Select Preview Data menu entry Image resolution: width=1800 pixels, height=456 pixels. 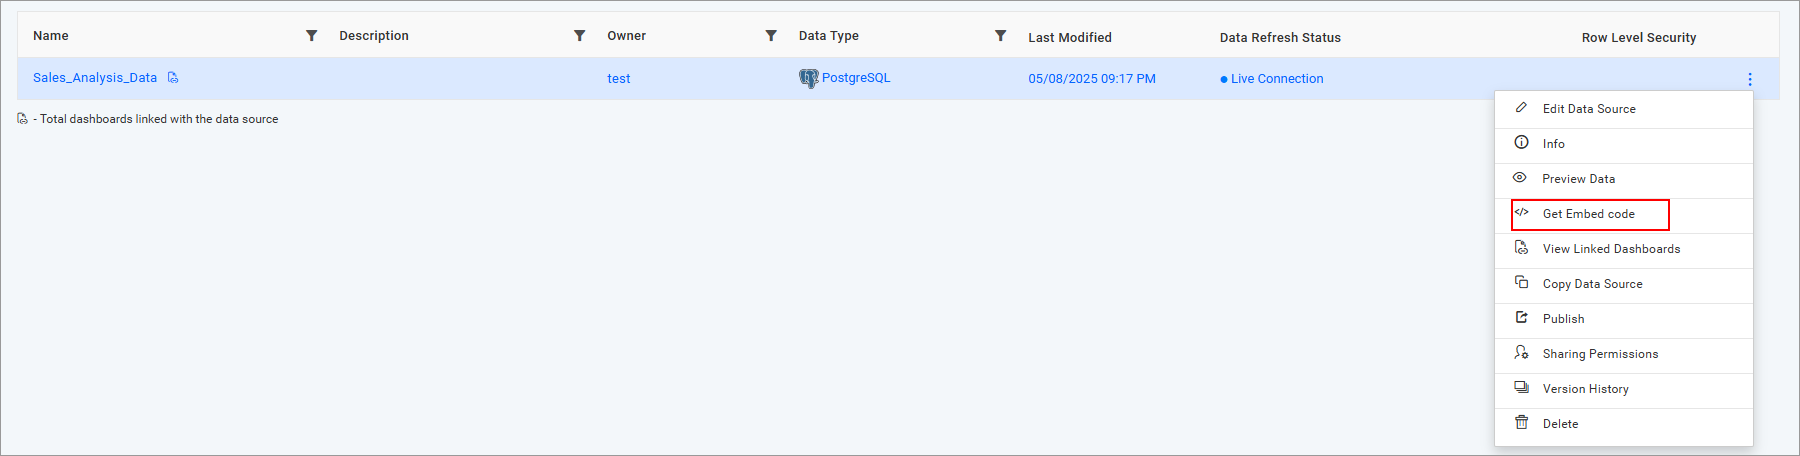1624,180
